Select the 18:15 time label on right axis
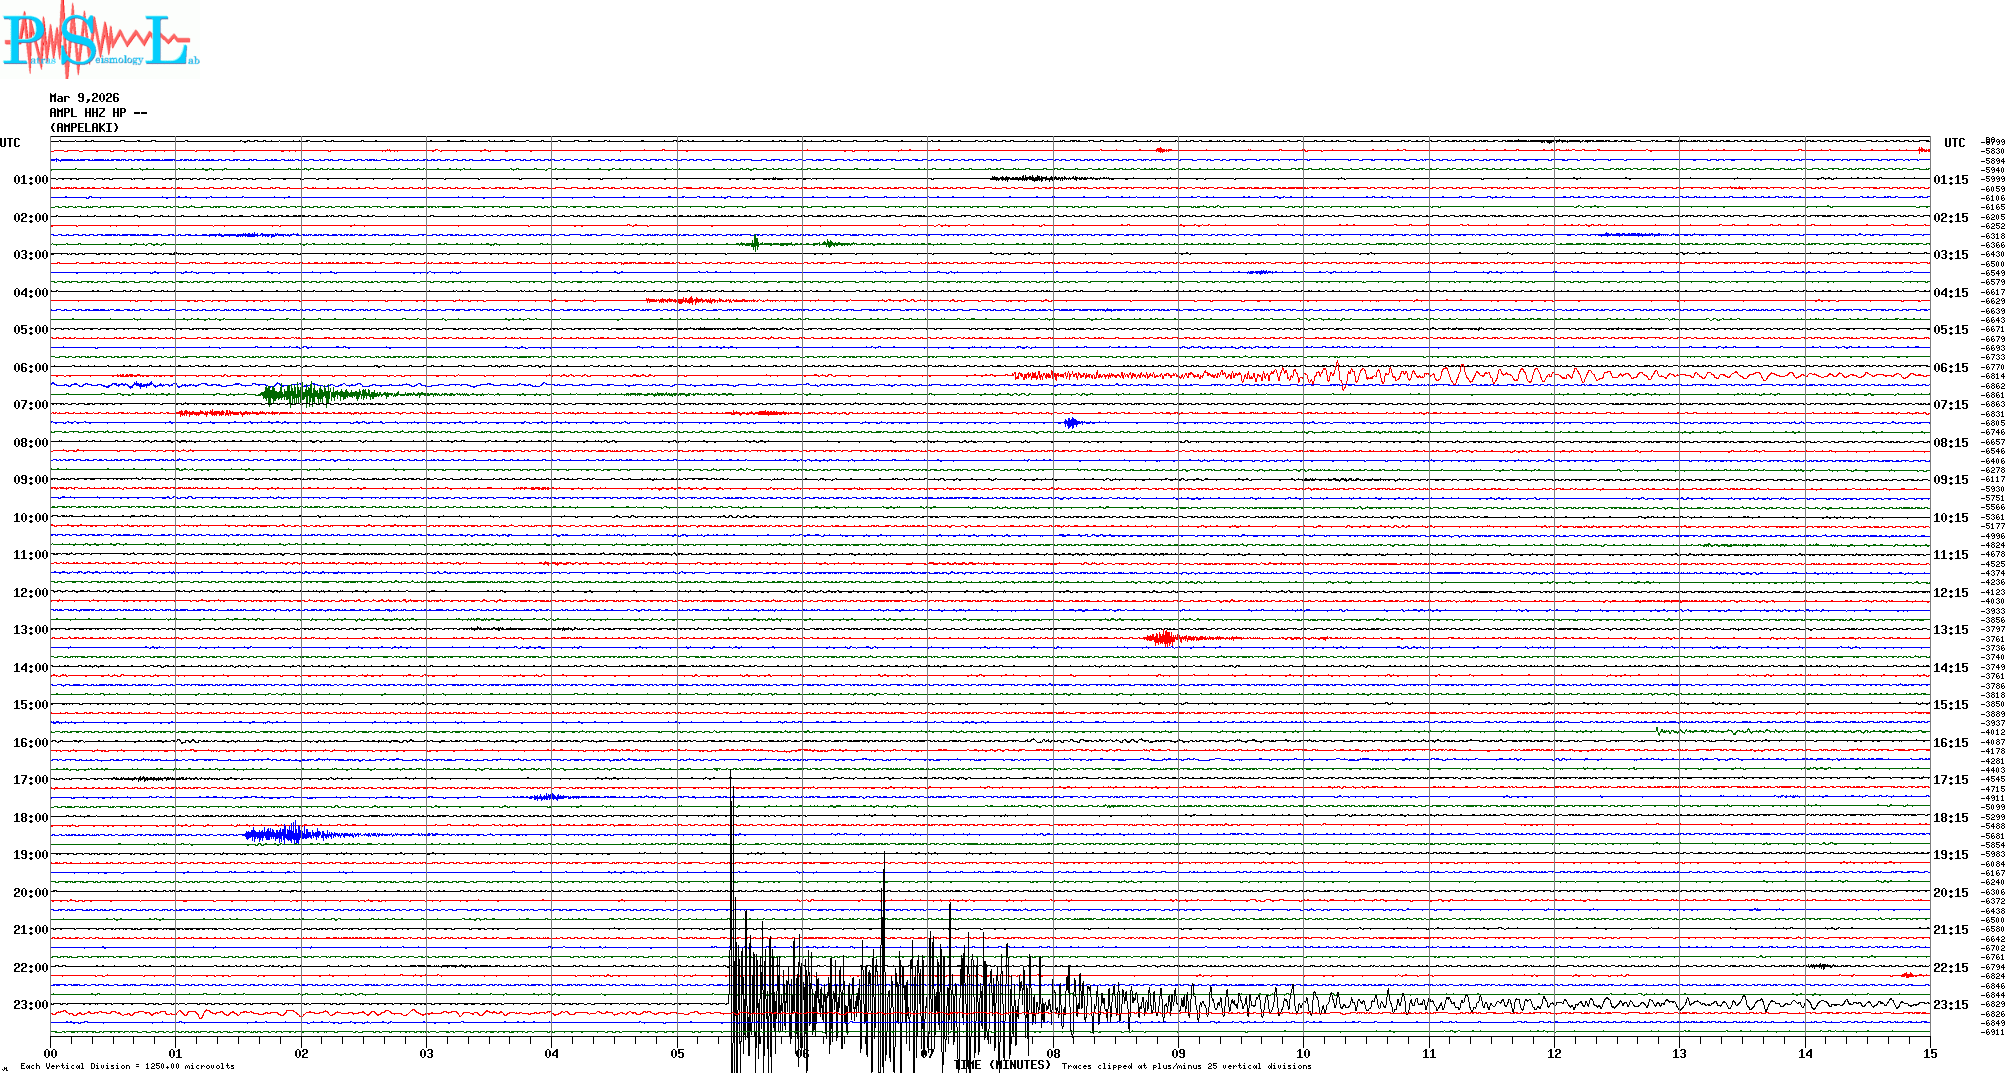Viewport: 2010px width, 1080px height. (1950, 818)
